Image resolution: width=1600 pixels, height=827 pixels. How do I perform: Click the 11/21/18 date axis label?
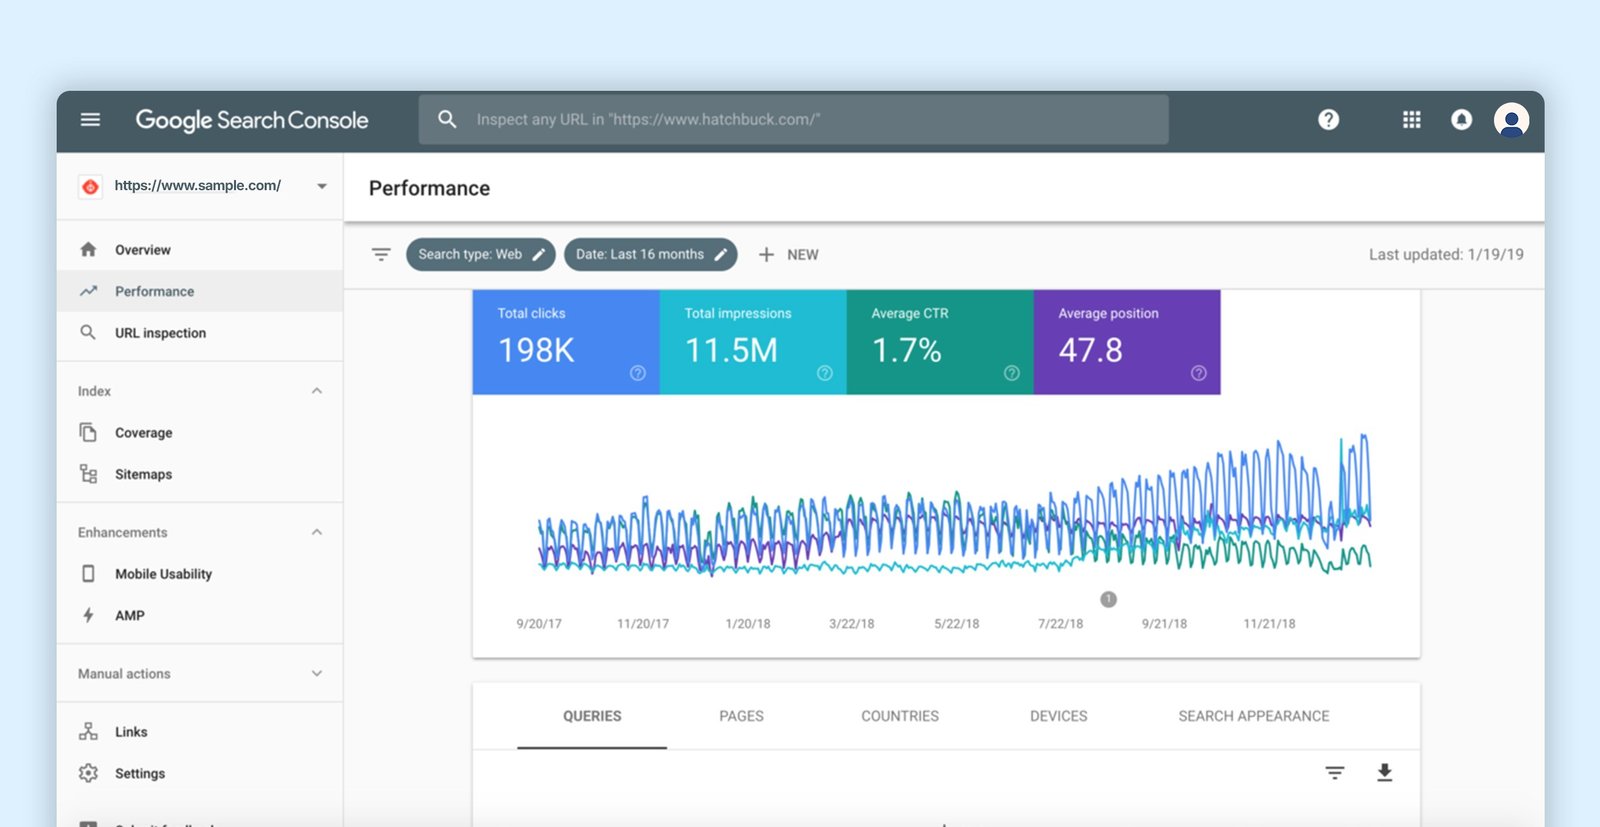pyautogui.click(x=1269, y=623)
